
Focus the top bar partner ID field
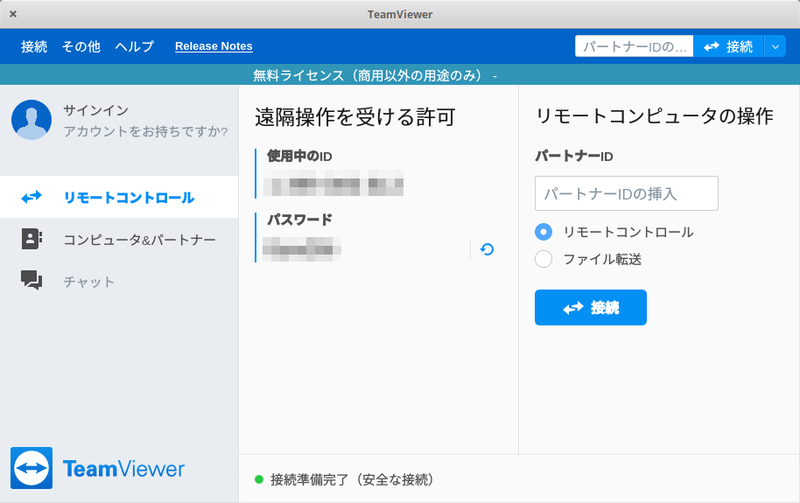[634, 46]
